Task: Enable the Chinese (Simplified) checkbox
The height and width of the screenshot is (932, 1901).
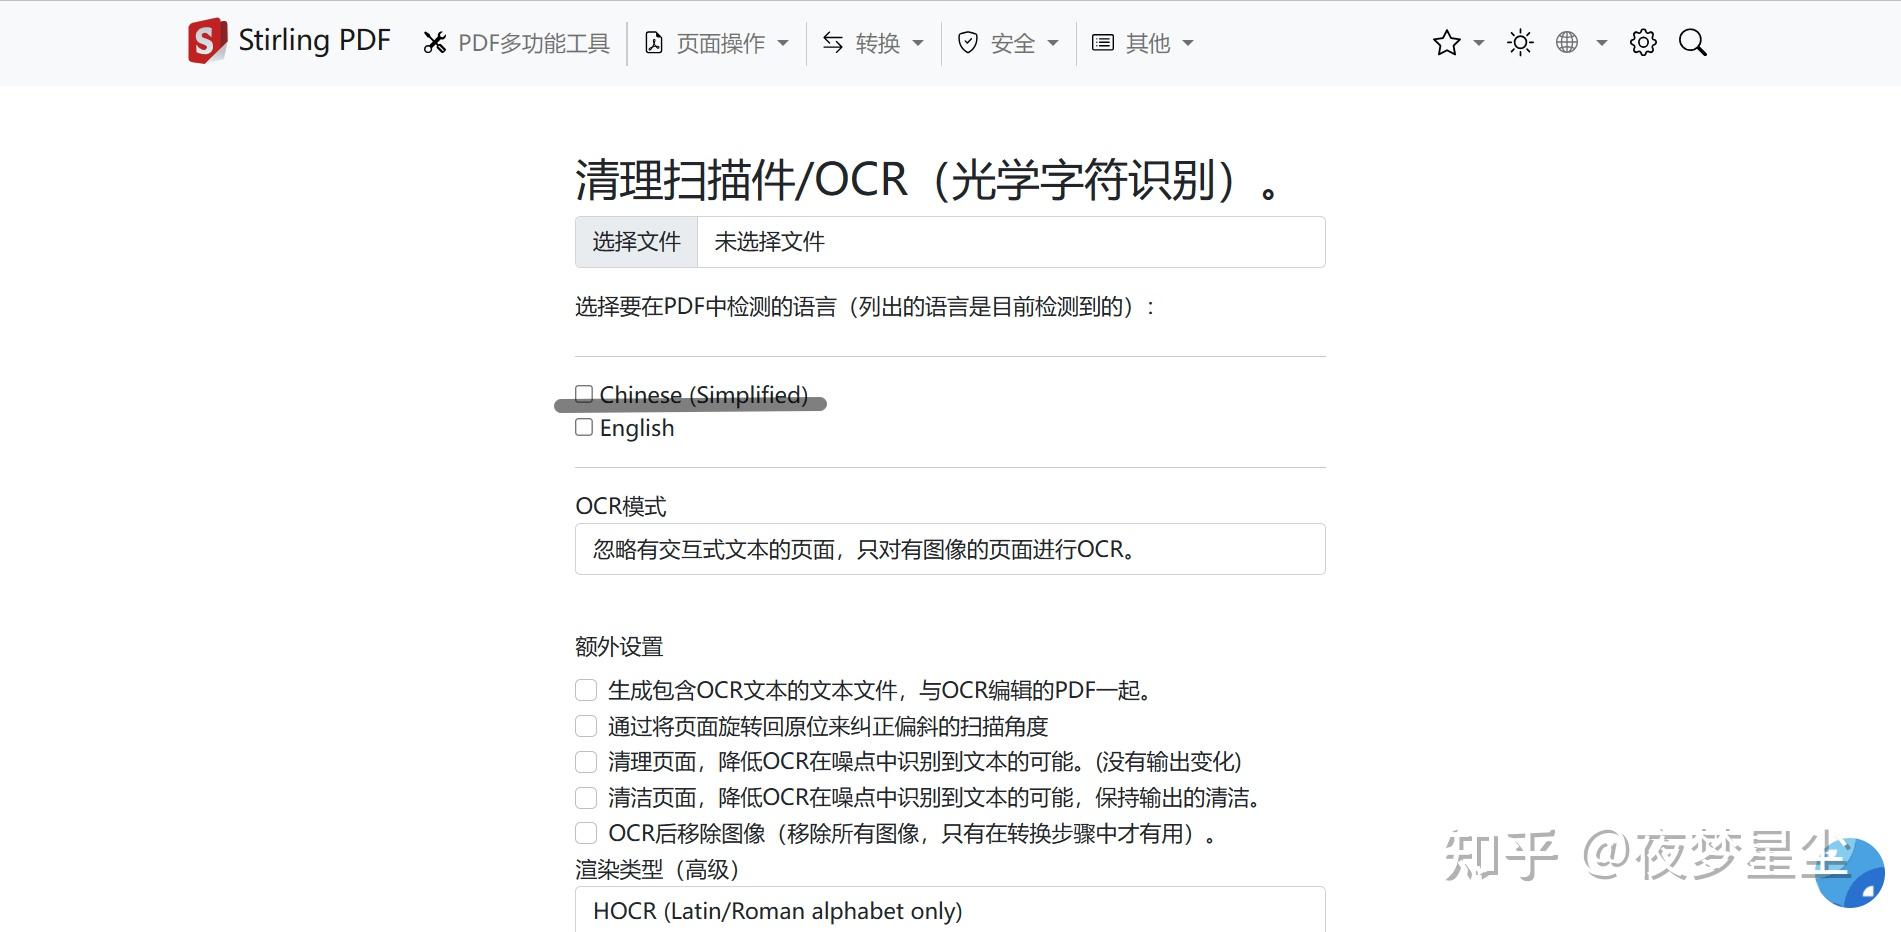Action: click(583, 393)
